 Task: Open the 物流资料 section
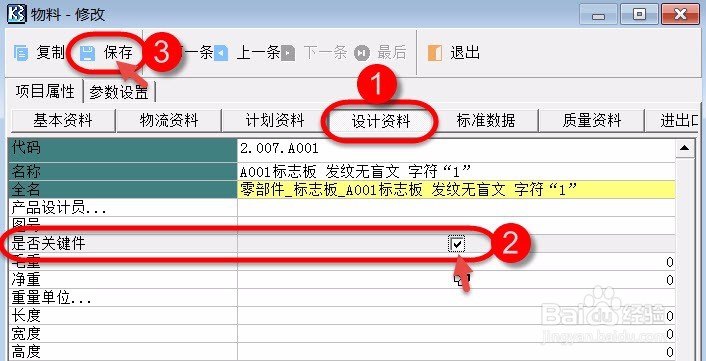tap(169, 121)
